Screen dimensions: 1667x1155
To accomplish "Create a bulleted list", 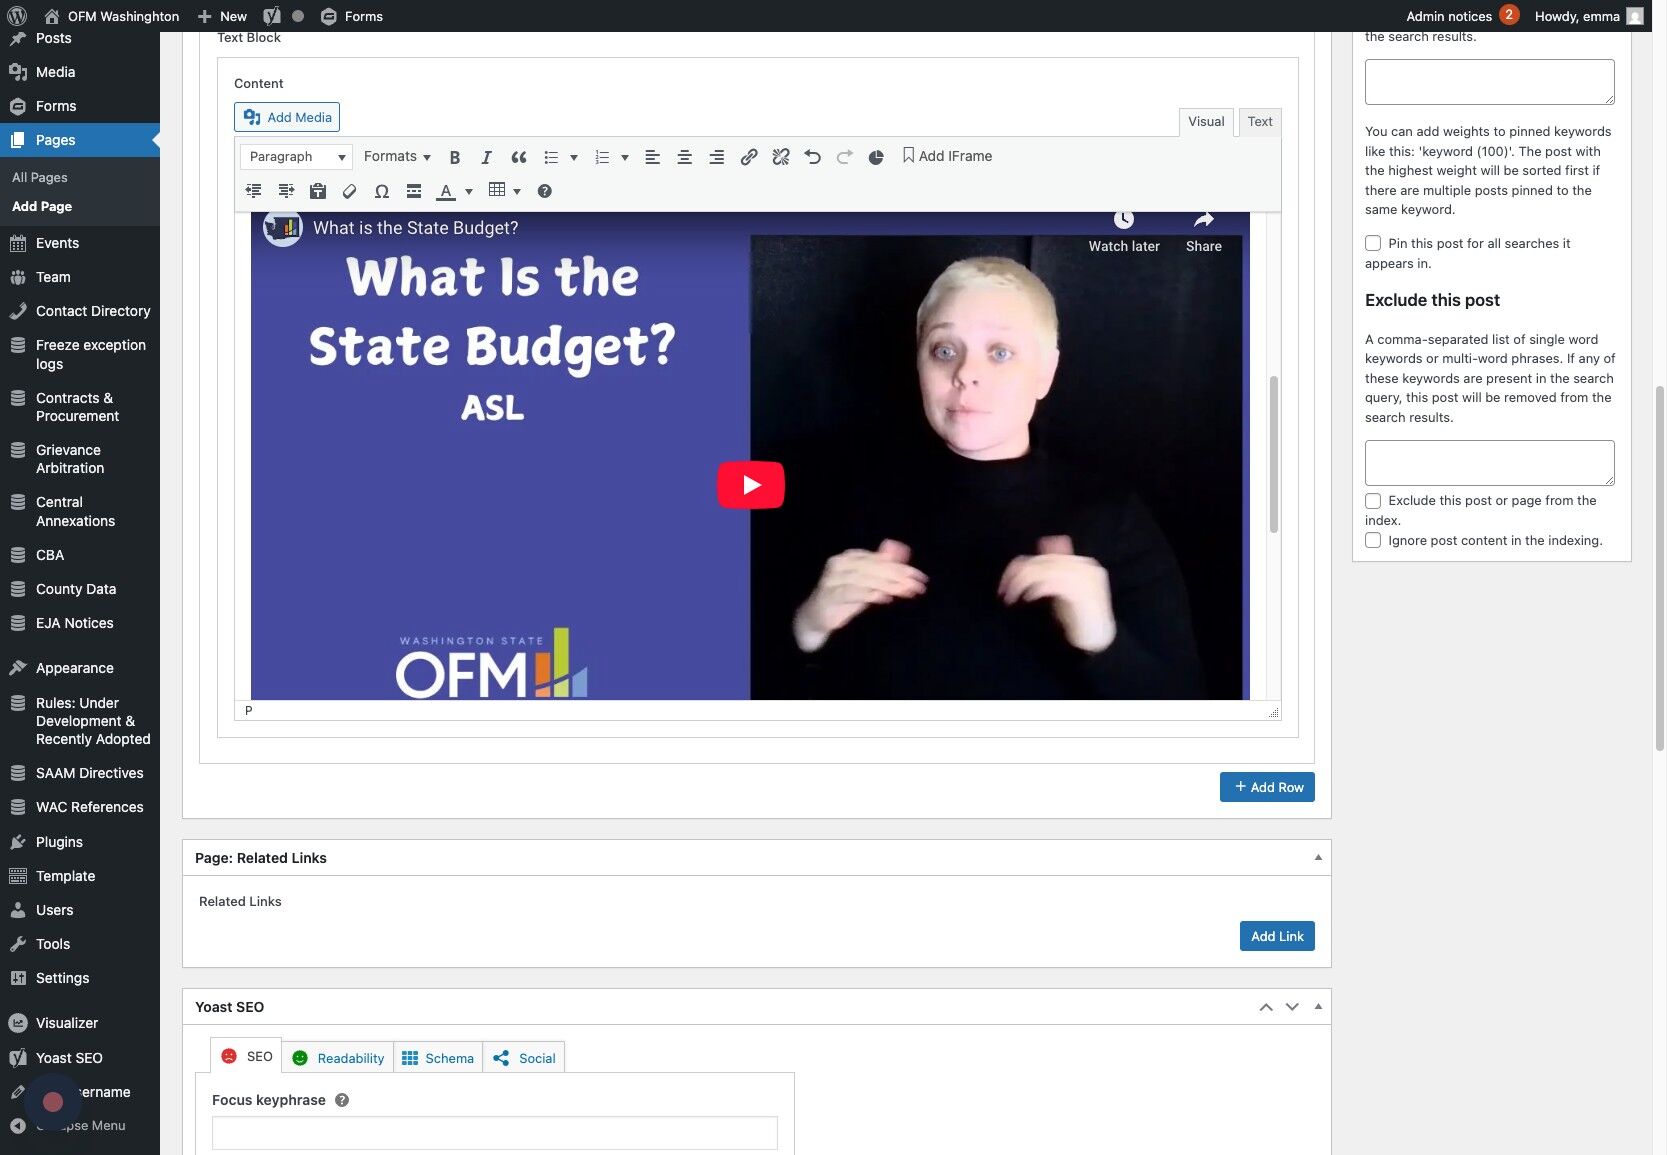I will [551, 157].
